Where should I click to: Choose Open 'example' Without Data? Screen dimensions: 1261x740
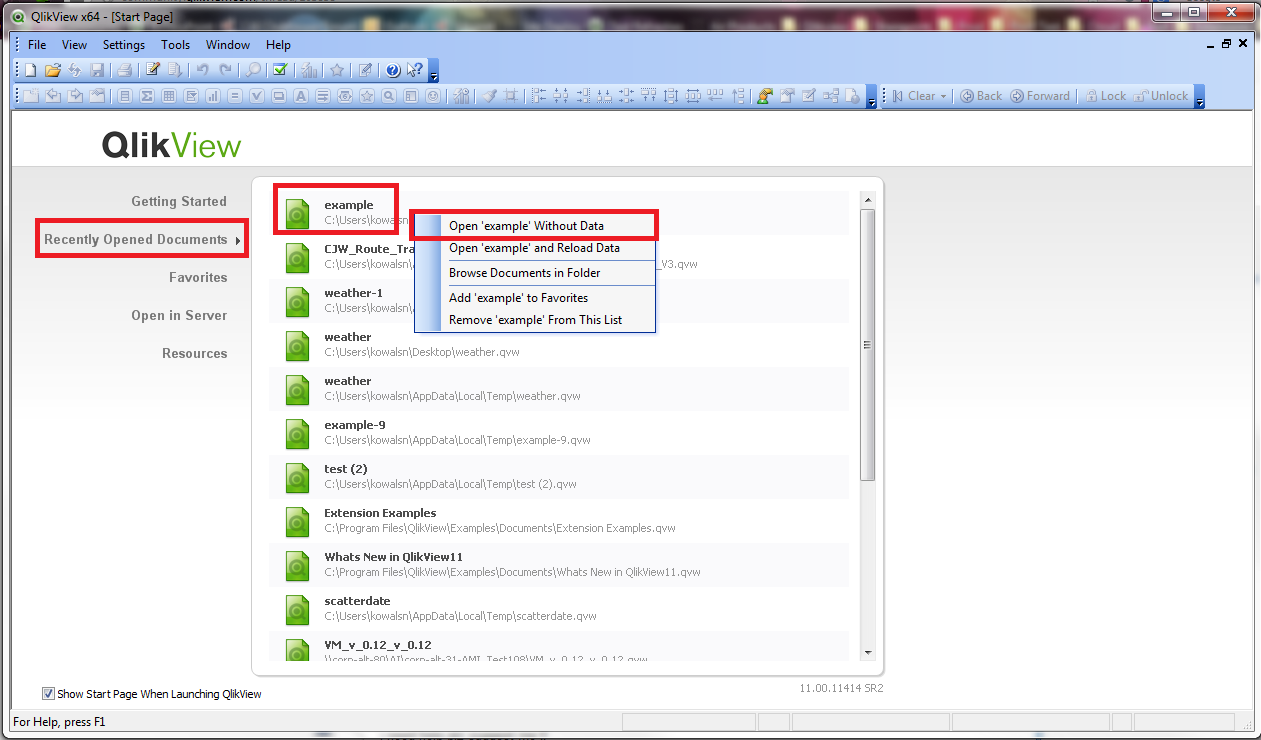coord(535,226)
